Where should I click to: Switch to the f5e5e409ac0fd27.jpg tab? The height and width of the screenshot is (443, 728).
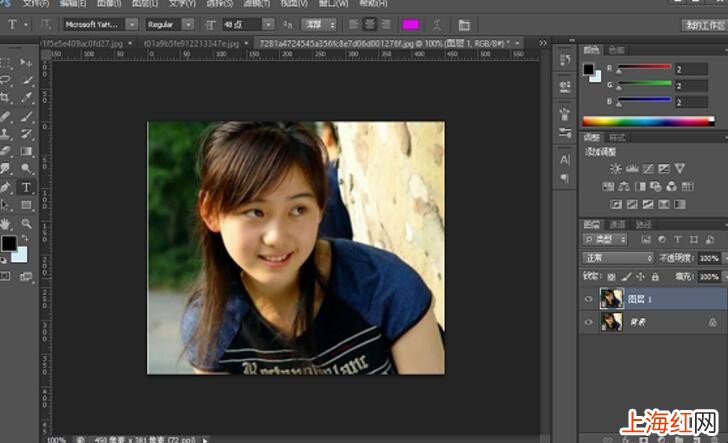82,44
